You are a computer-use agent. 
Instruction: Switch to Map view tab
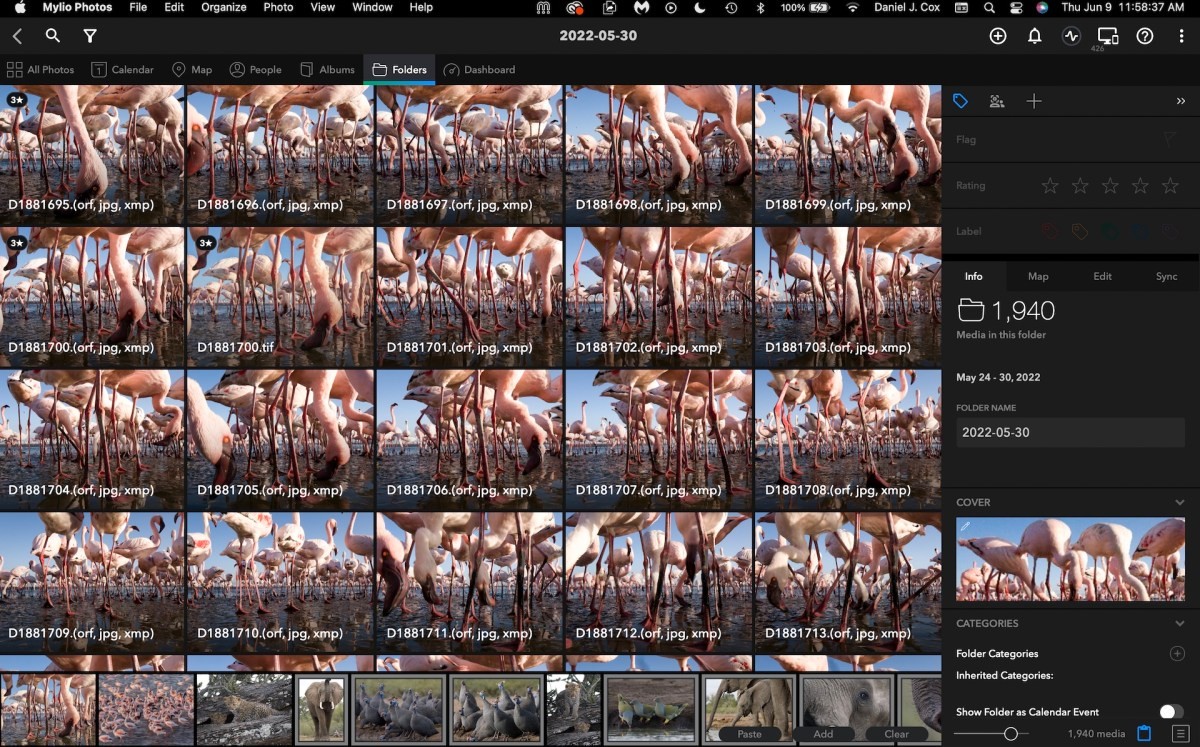coord(192,70)
